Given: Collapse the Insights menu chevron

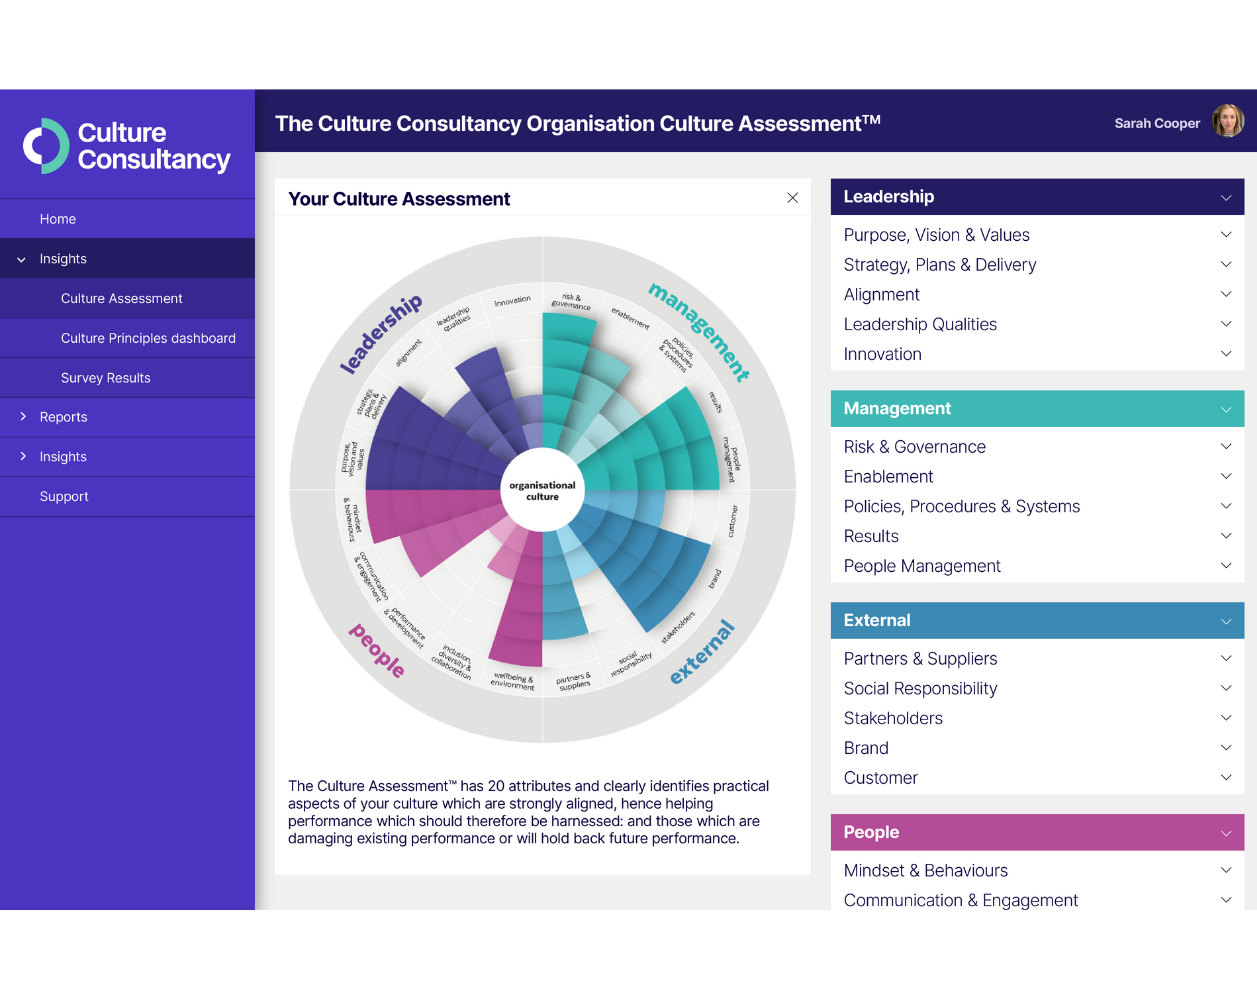Looking at the screenshot, I should (x=22, y=259).
